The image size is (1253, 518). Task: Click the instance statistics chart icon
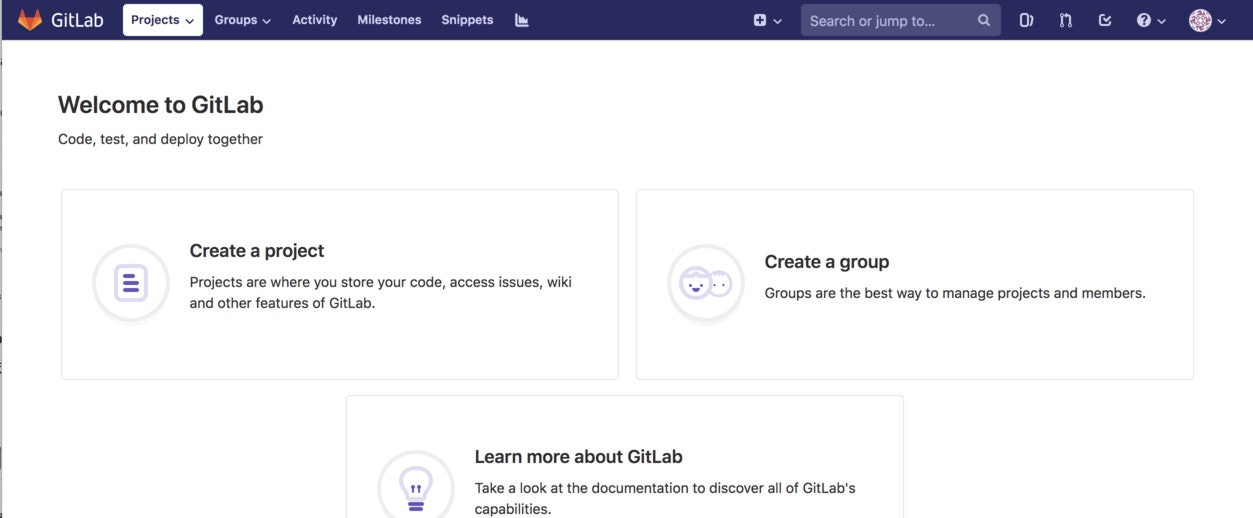522,20
